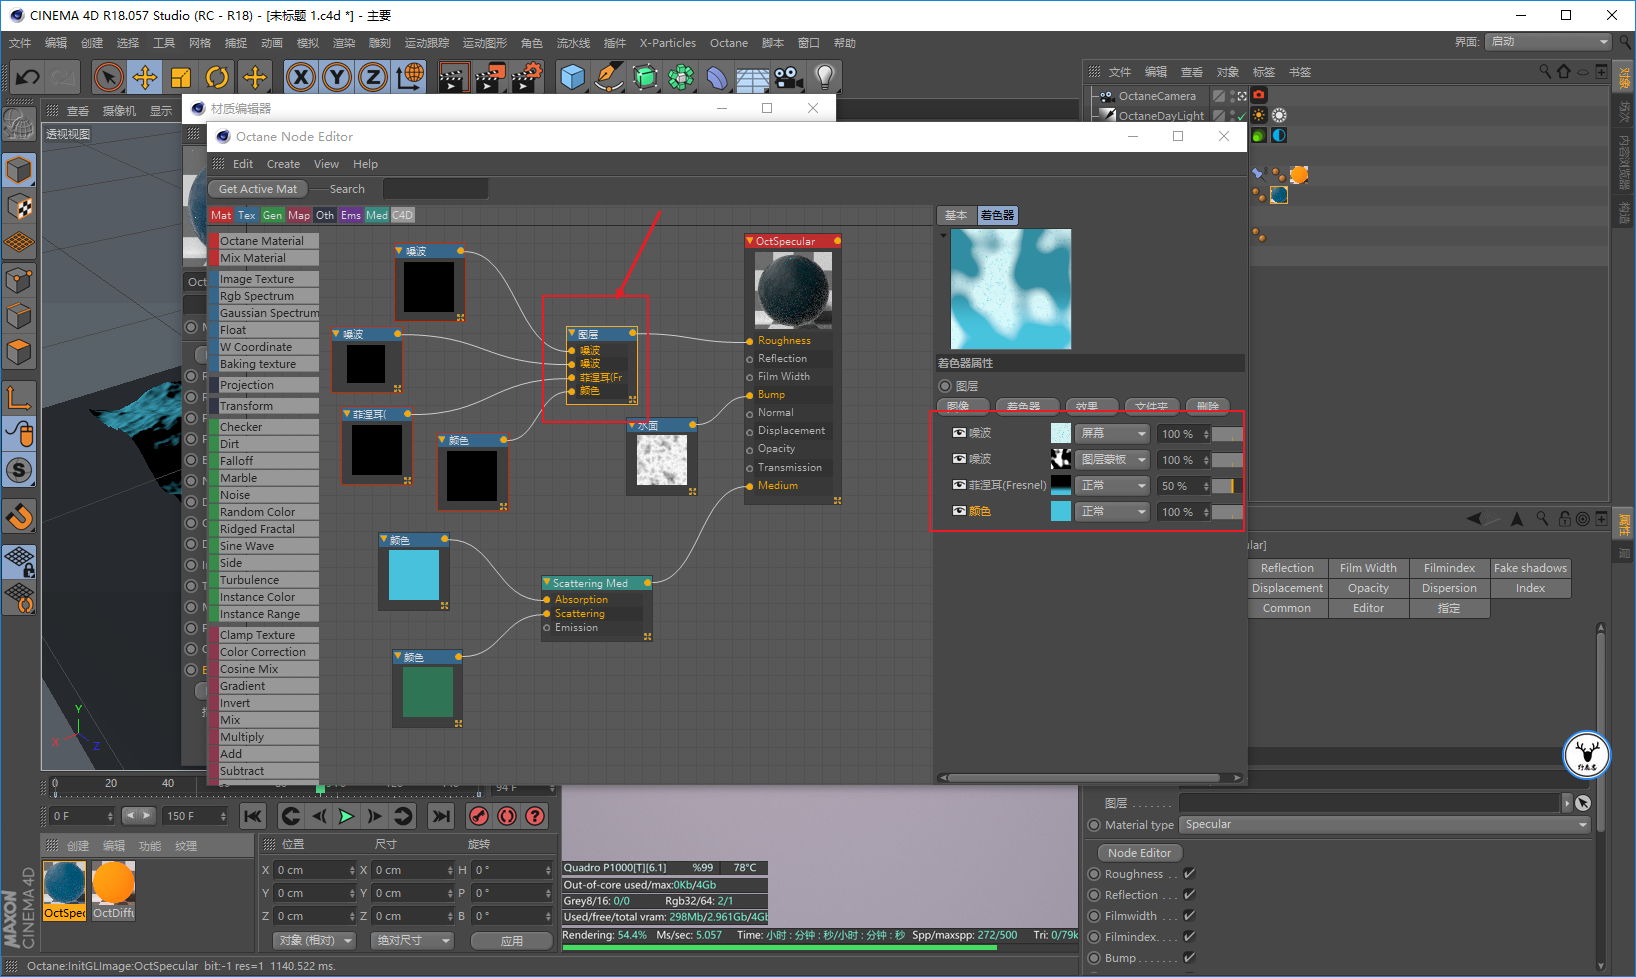Screen dimensions: 1636x977
Task: Open the Octane menu in main menu bar
Action: click(729, 43)
